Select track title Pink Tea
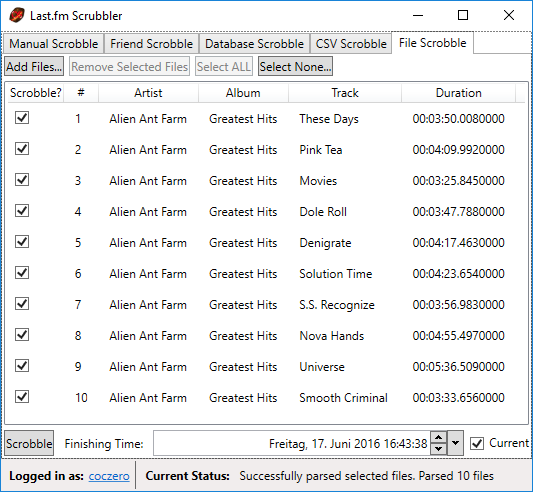Screen dimensions: 533x492 (x=321, y=150)
